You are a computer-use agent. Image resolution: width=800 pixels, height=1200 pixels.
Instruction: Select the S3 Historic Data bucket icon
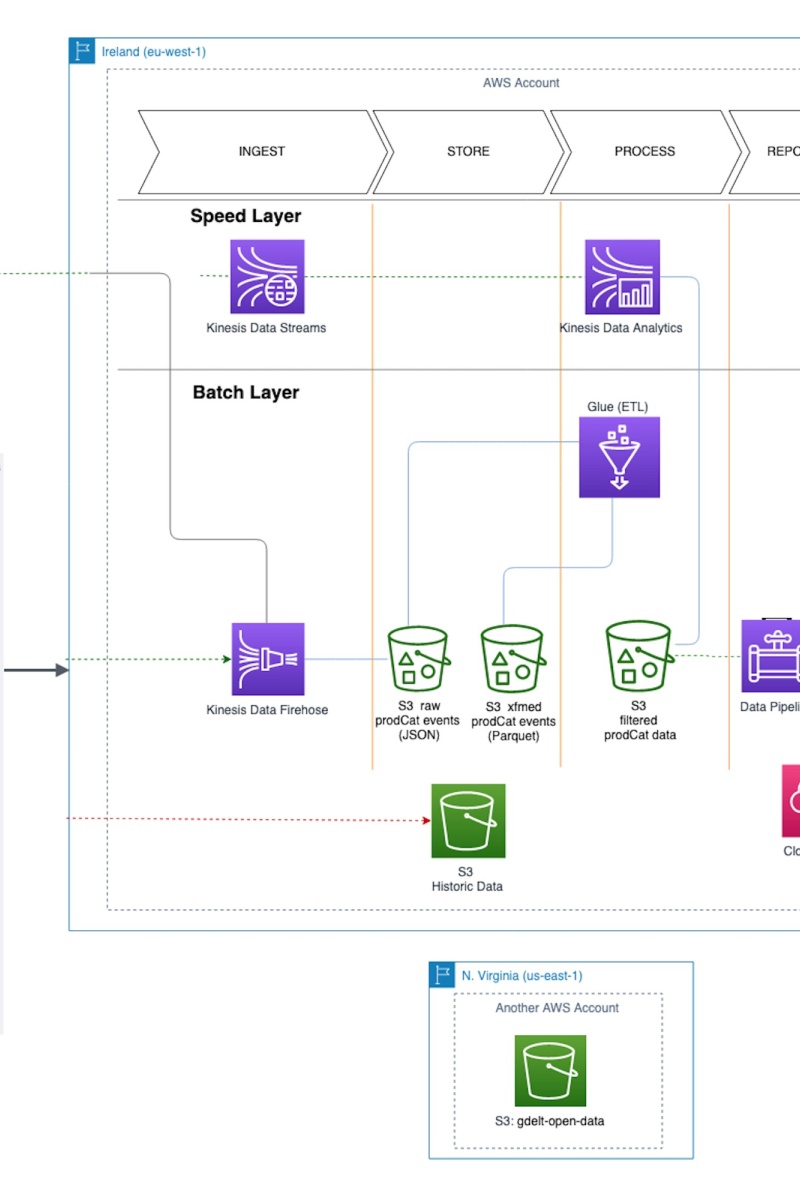click(x=468, y=821)
